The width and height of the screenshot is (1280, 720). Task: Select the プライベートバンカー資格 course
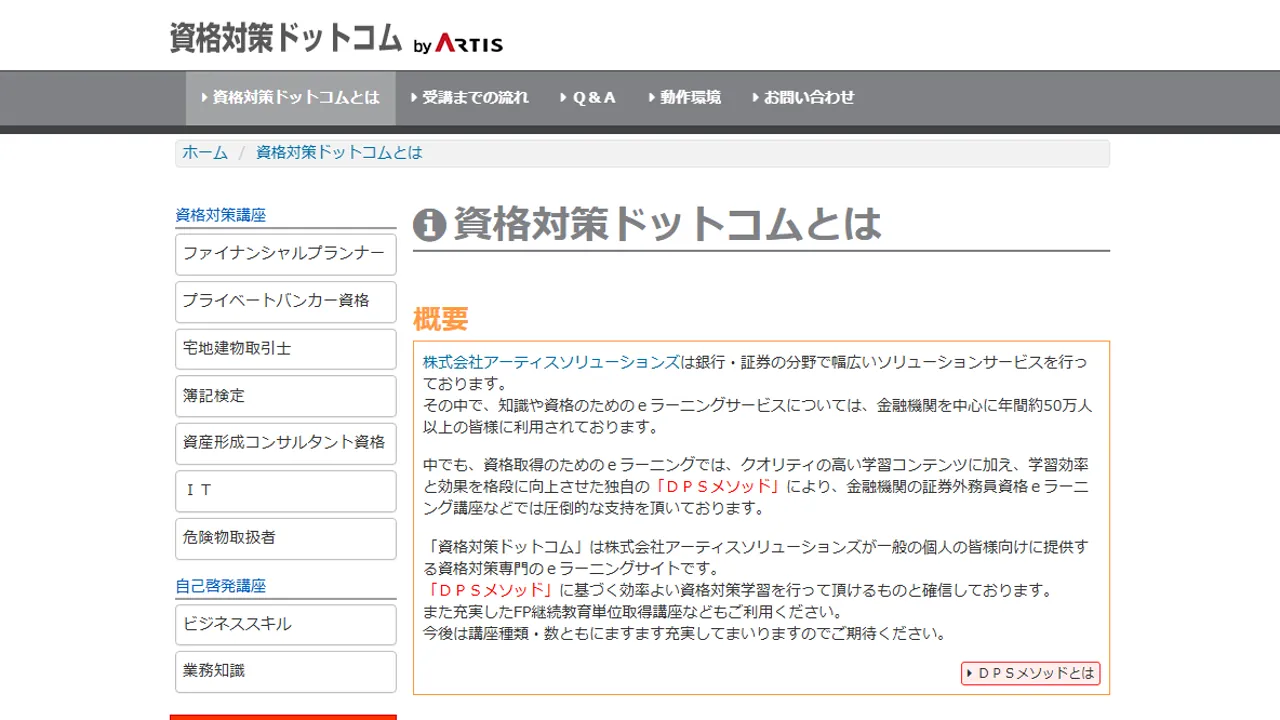pyautogui.click(x=286, y=301)
